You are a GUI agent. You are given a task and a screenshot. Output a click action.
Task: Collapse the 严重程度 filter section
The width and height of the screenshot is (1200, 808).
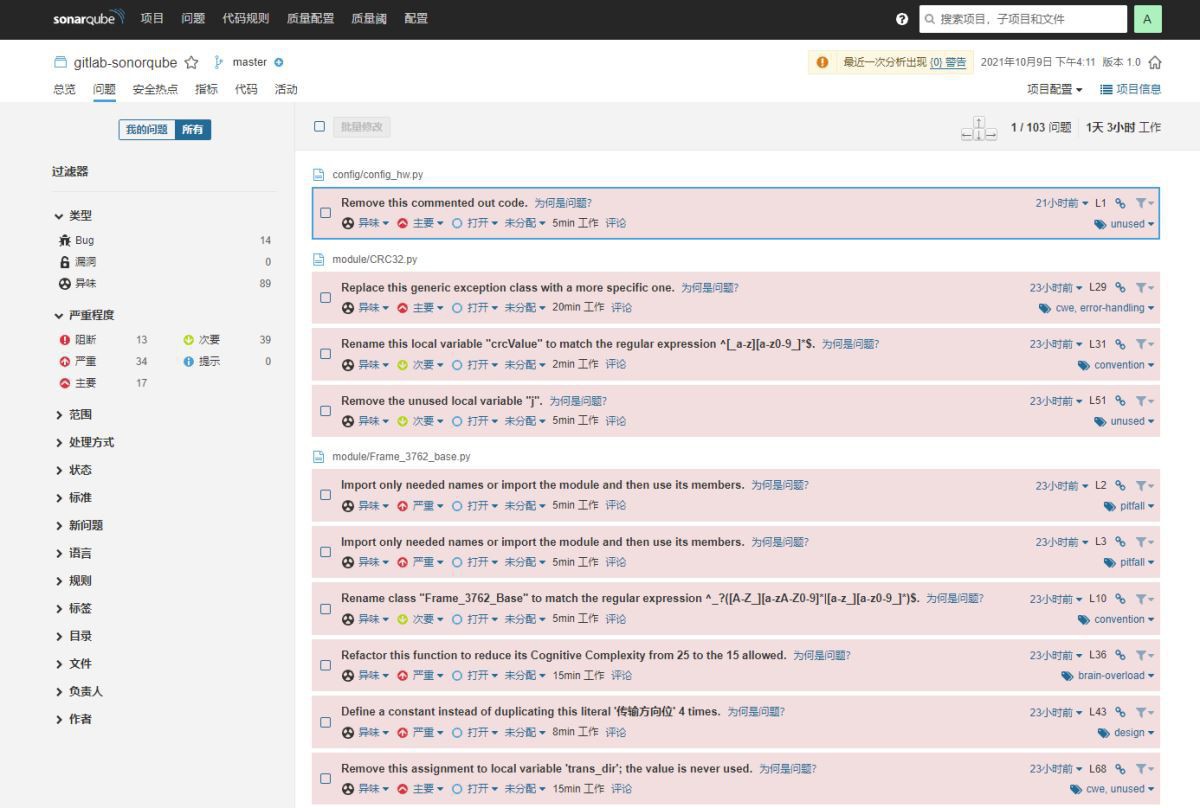point(85,315)
